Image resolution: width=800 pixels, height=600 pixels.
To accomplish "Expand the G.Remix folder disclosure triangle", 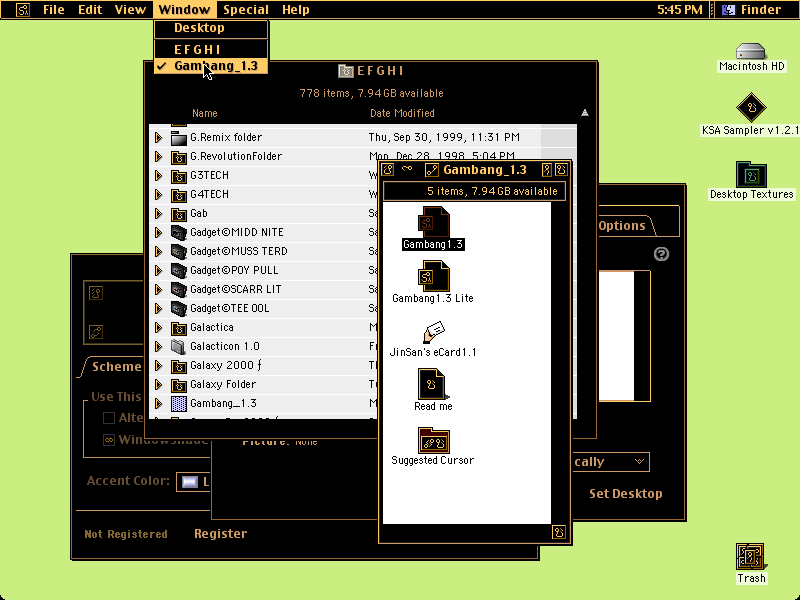I will [x=158, y=138].
